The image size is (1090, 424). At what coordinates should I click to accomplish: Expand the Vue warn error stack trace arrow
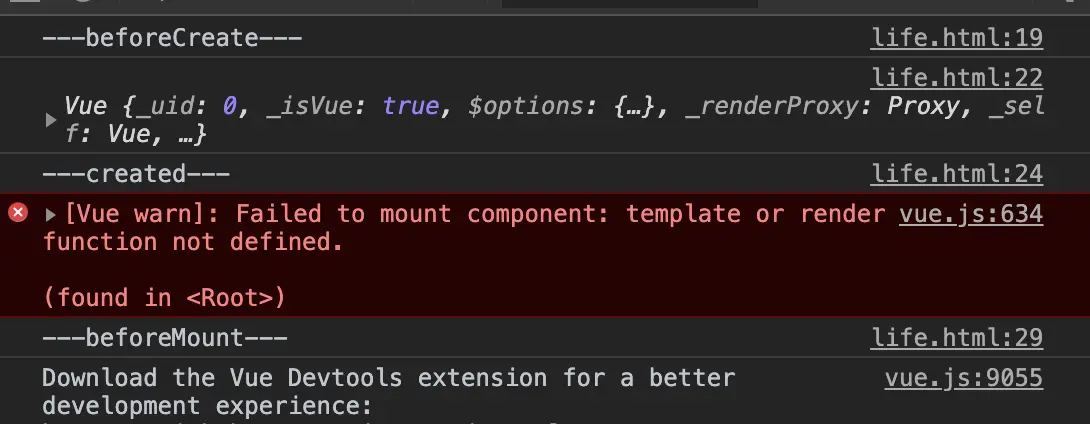52,214
